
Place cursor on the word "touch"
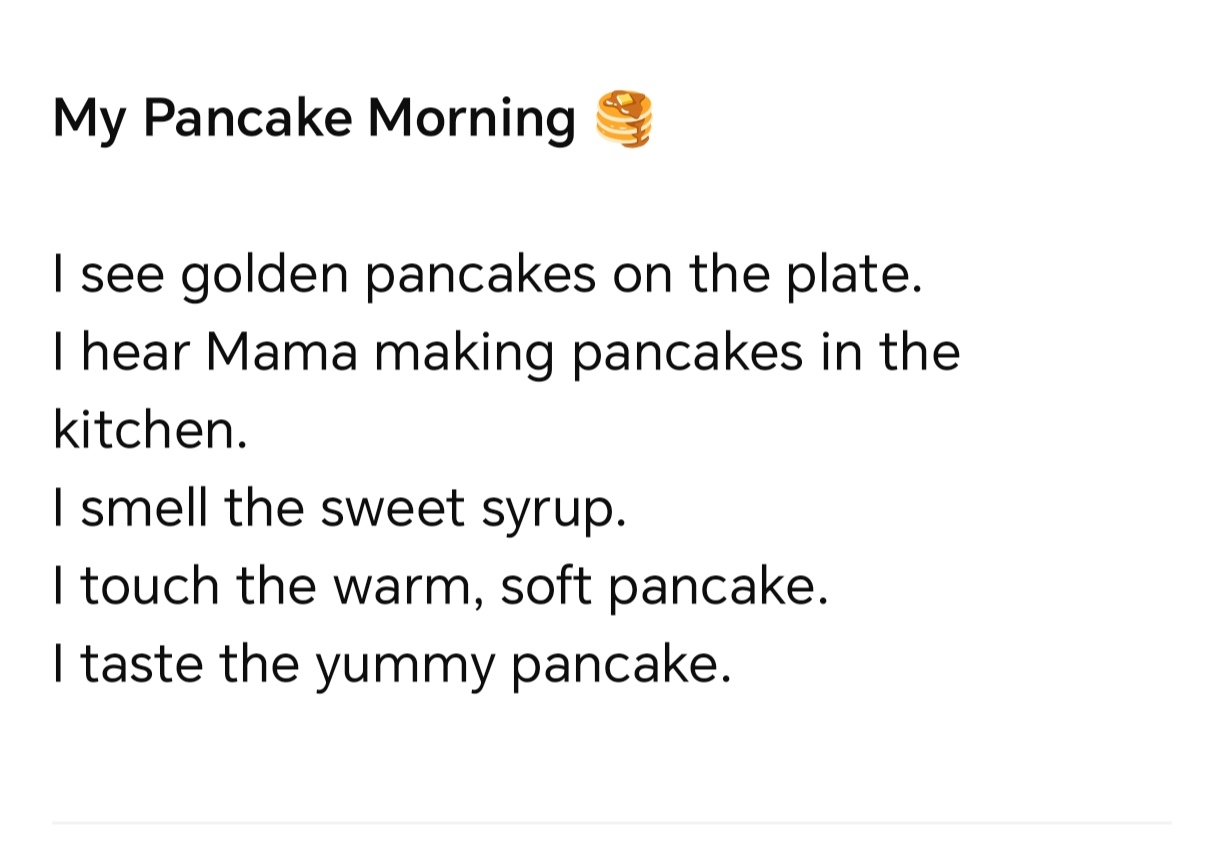coord(150,586)
